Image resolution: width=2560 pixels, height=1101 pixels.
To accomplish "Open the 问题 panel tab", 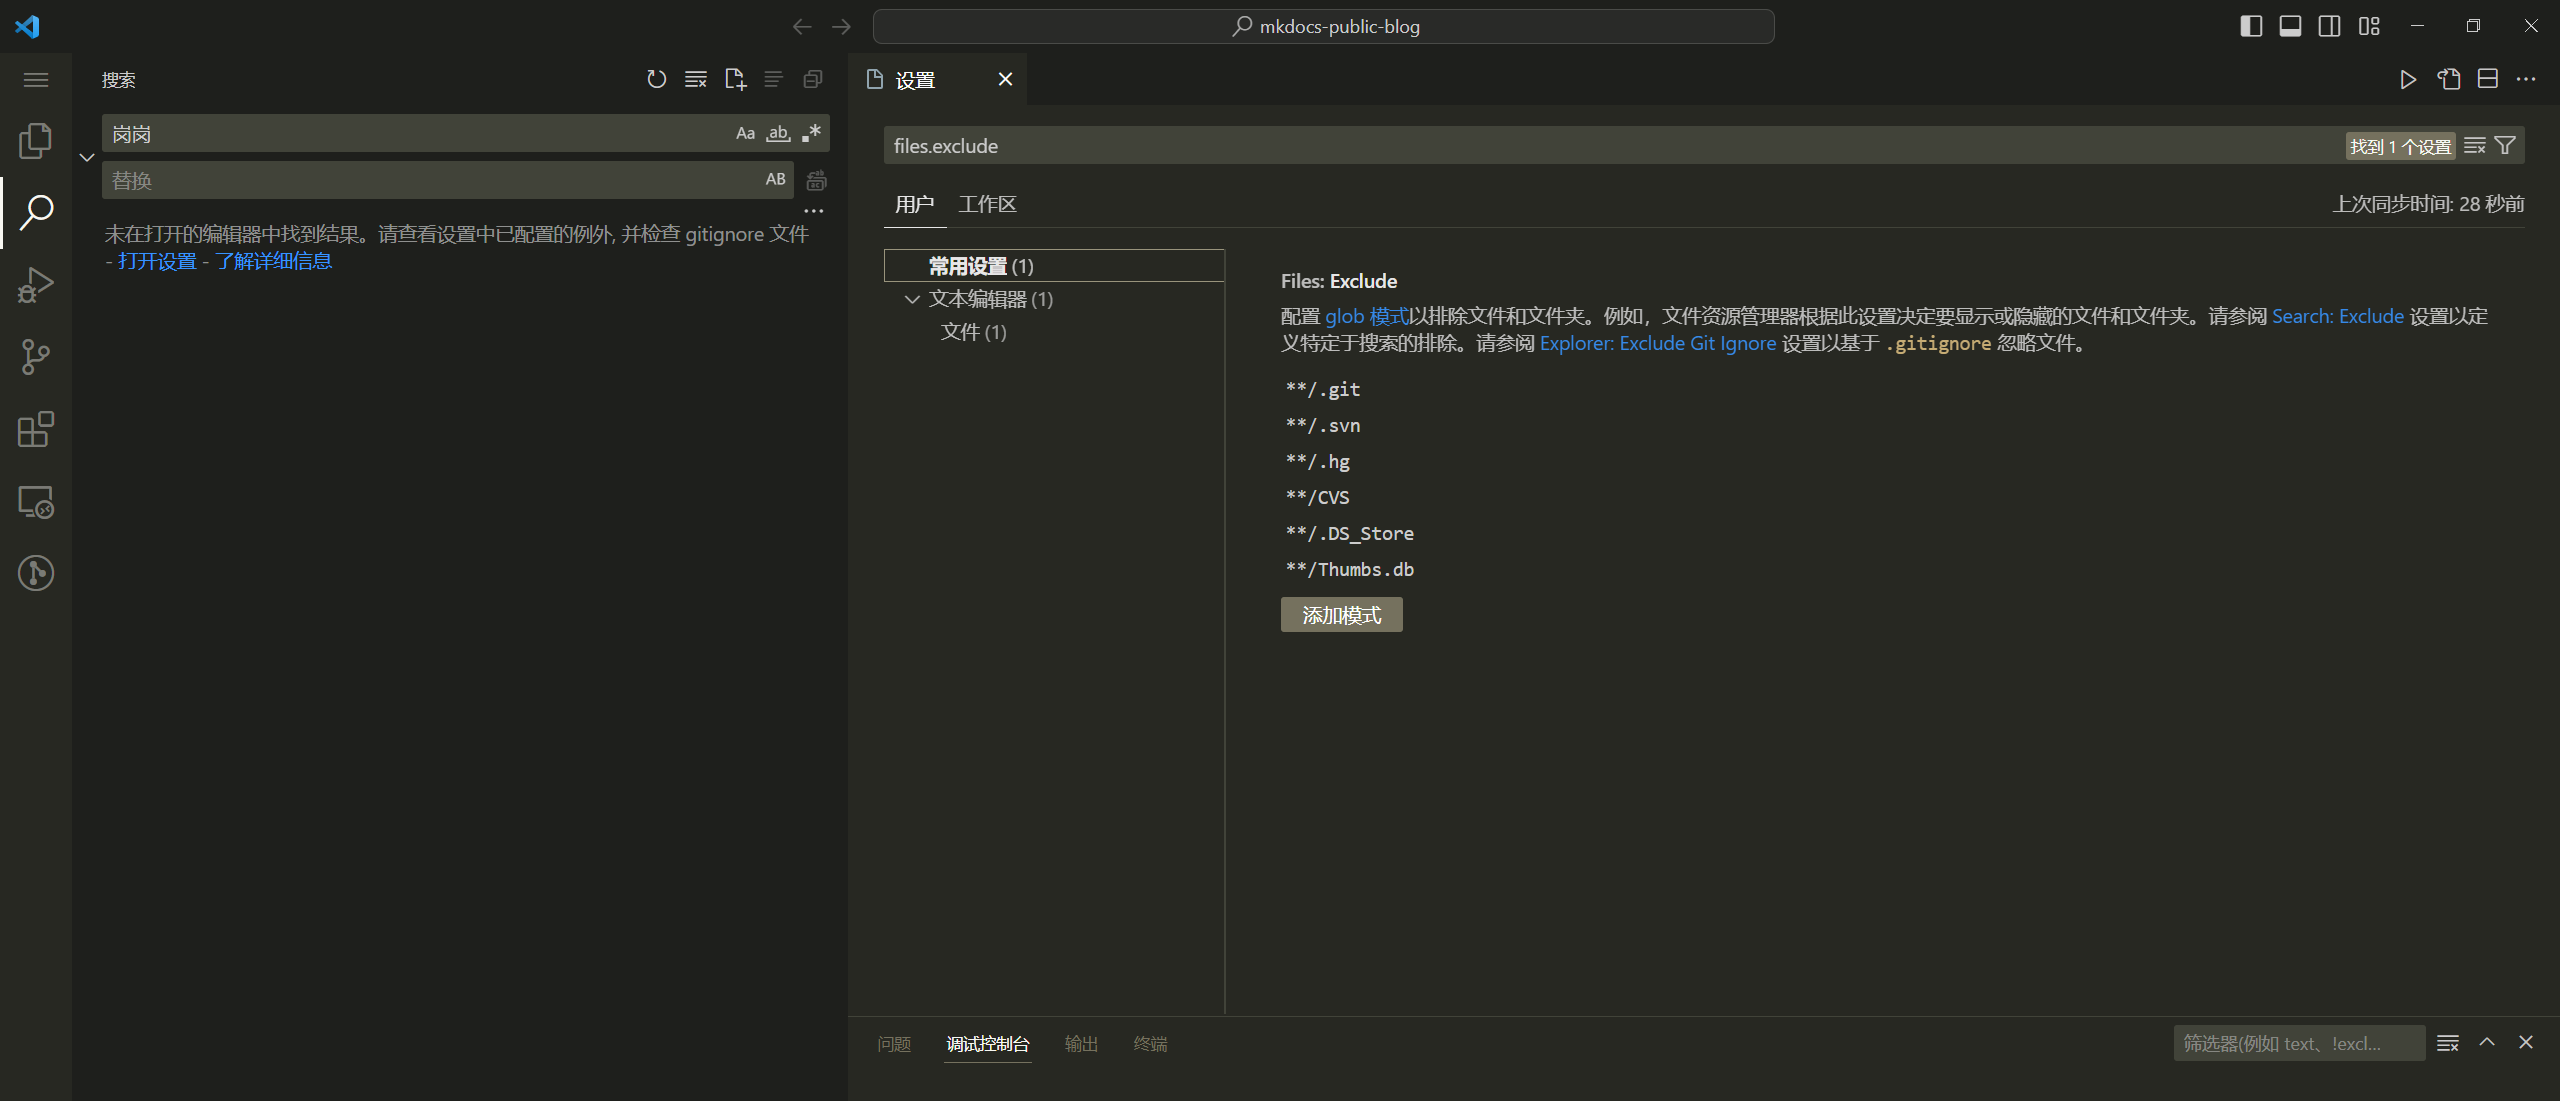I will 894,1044.
